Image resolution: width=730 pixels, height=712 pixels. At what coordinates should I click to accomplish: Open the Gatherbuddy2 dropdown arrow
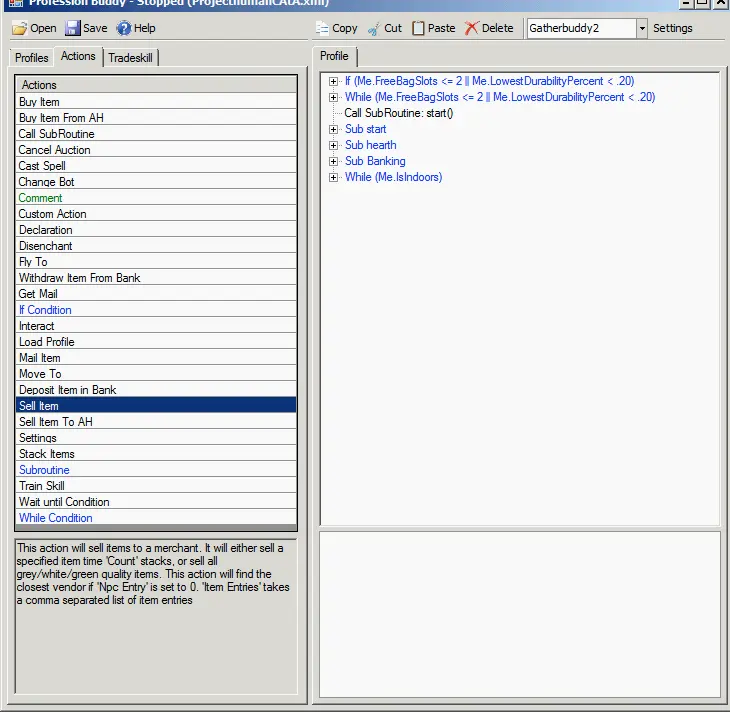(641, 29)
